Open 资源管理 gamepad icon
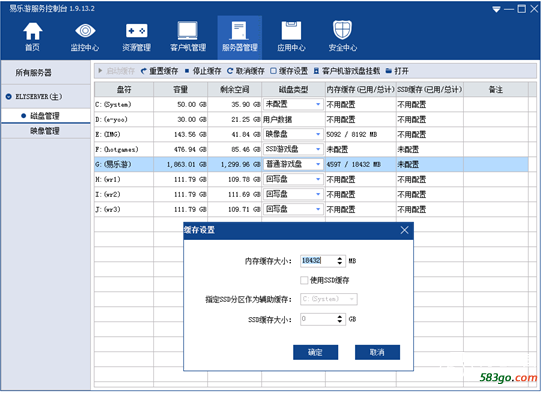Viewport: 543px width, 393px height. click(x=136, y=37)
